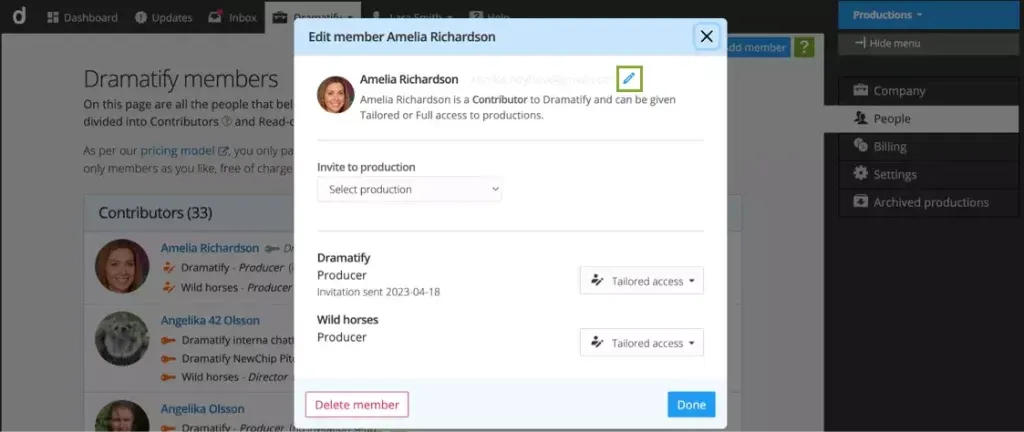
Task: Click Angelika 42 Olsson's avatar
Action: pyautogui.click(x=122, y=338)
